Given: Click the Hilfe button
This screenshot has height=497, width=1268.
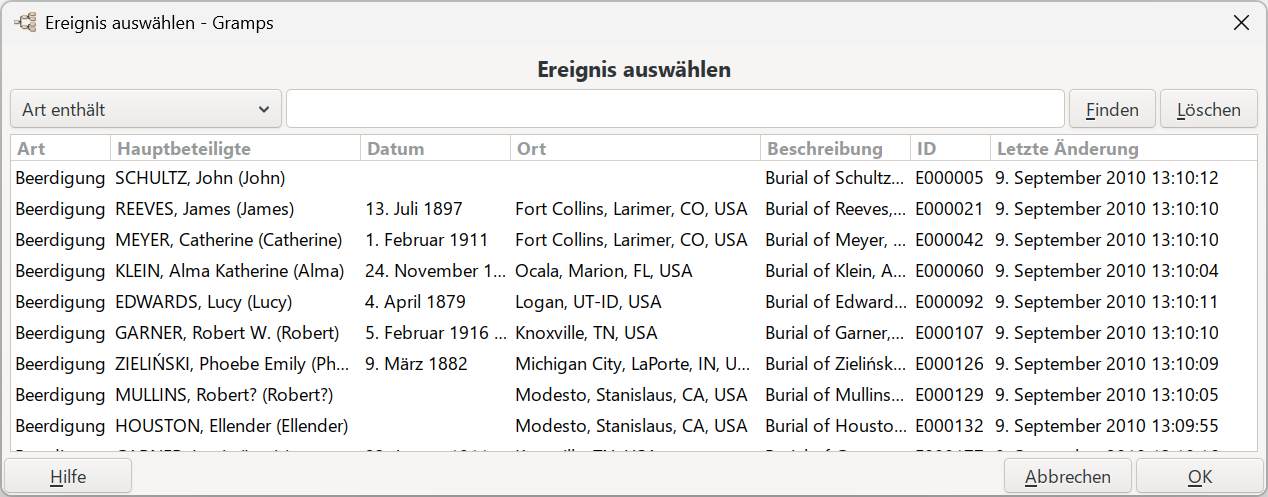Looking at the screenshot, I should coord(68,477).
